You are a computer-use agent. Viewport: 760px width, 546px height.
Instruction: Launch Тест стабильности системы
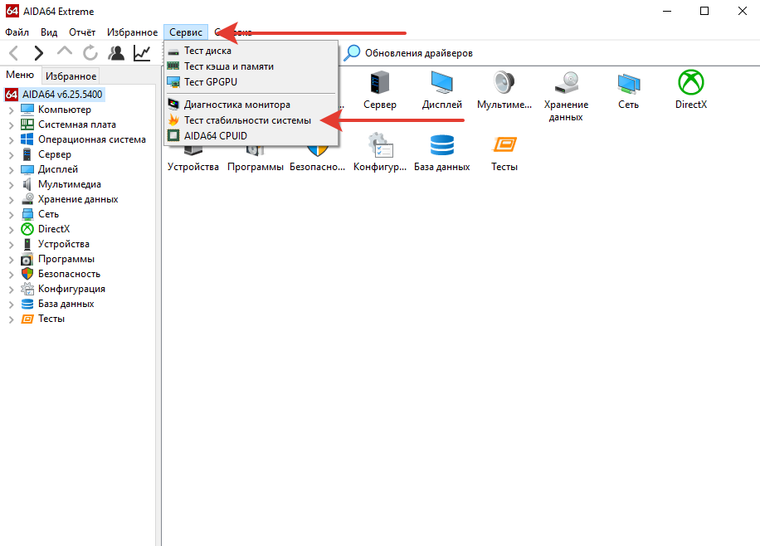[x=251, y=120]
